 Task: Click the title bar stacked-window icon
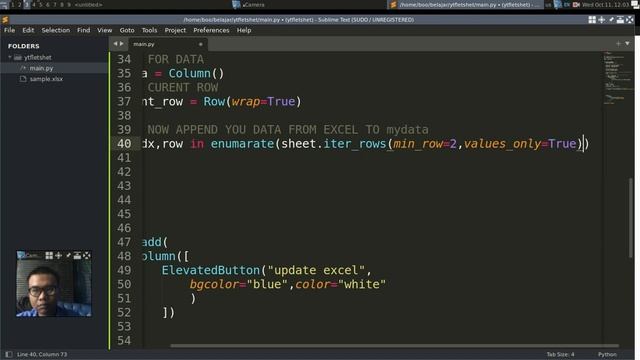coord(620,20)
